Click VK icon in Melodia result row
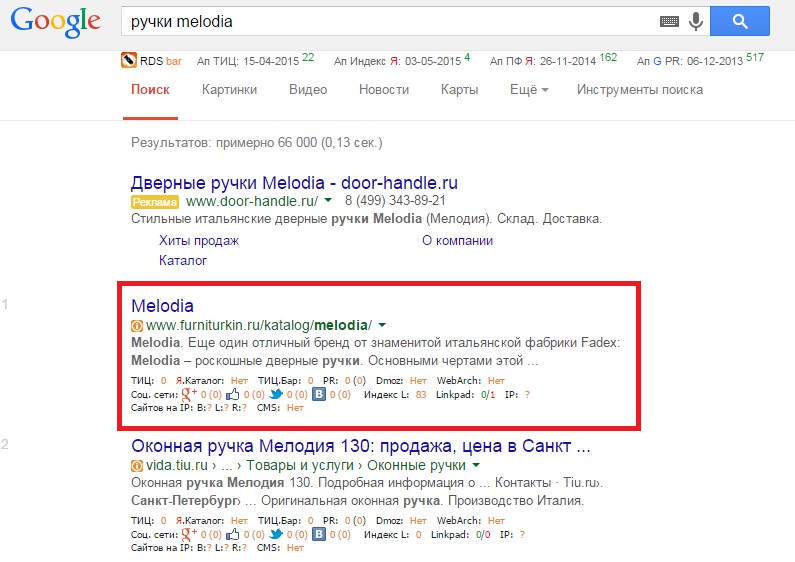Viewport: 795px width, 562px height. pyautogui.click(x=318, y=394)
